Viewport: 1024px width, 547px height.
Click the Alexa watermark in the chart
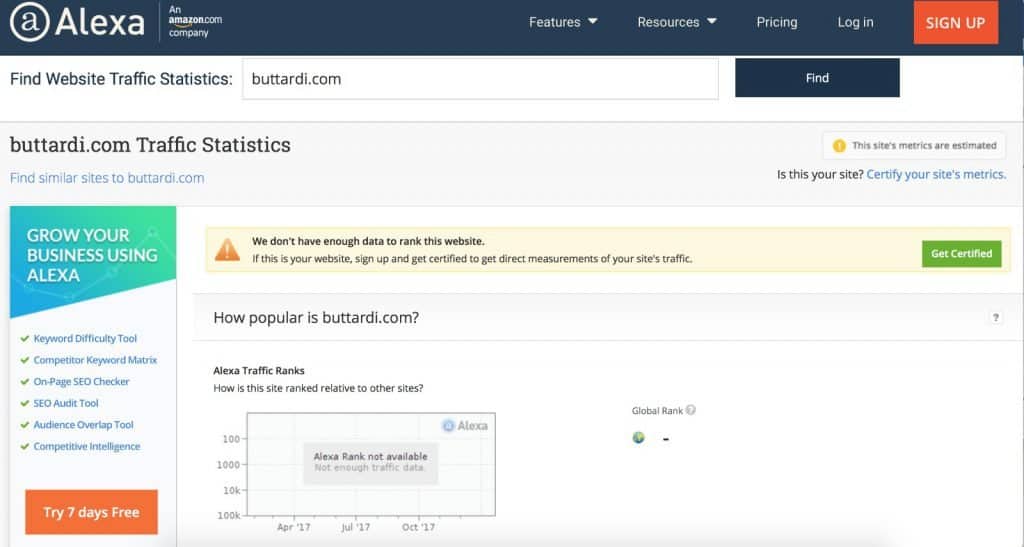465,425
